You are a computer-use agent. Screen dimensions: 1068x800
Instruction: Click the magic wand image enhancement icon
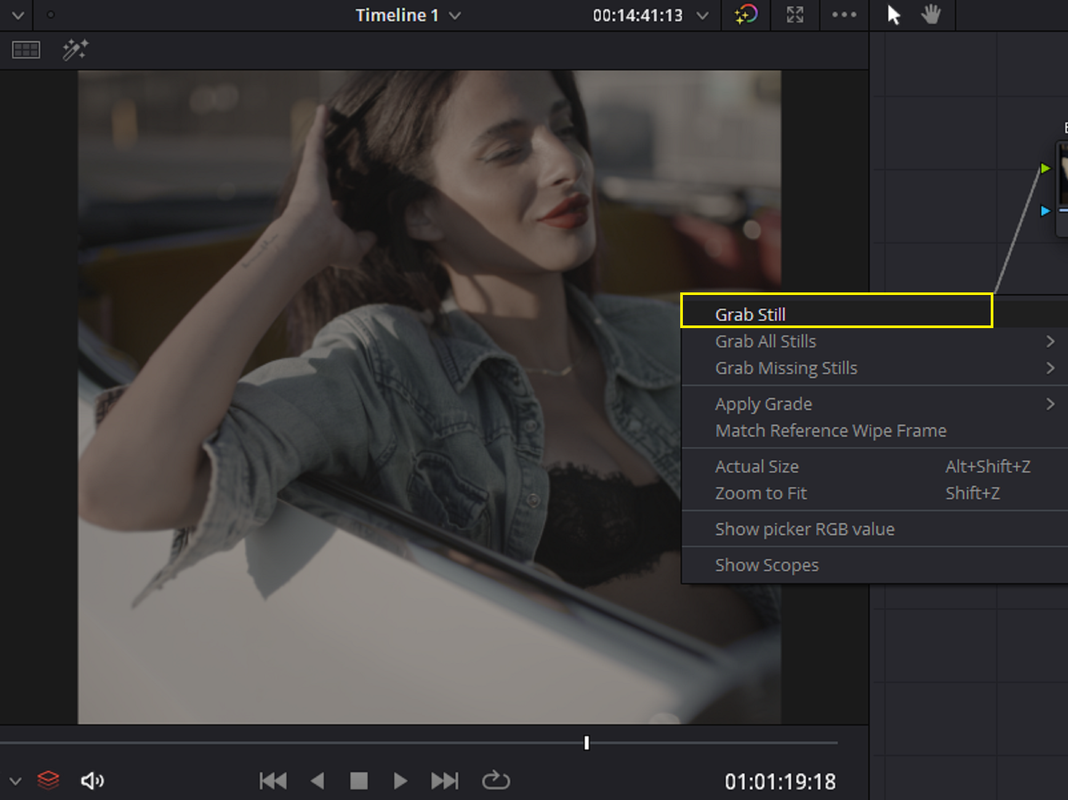pyautogui.click(x=75, y=50)
